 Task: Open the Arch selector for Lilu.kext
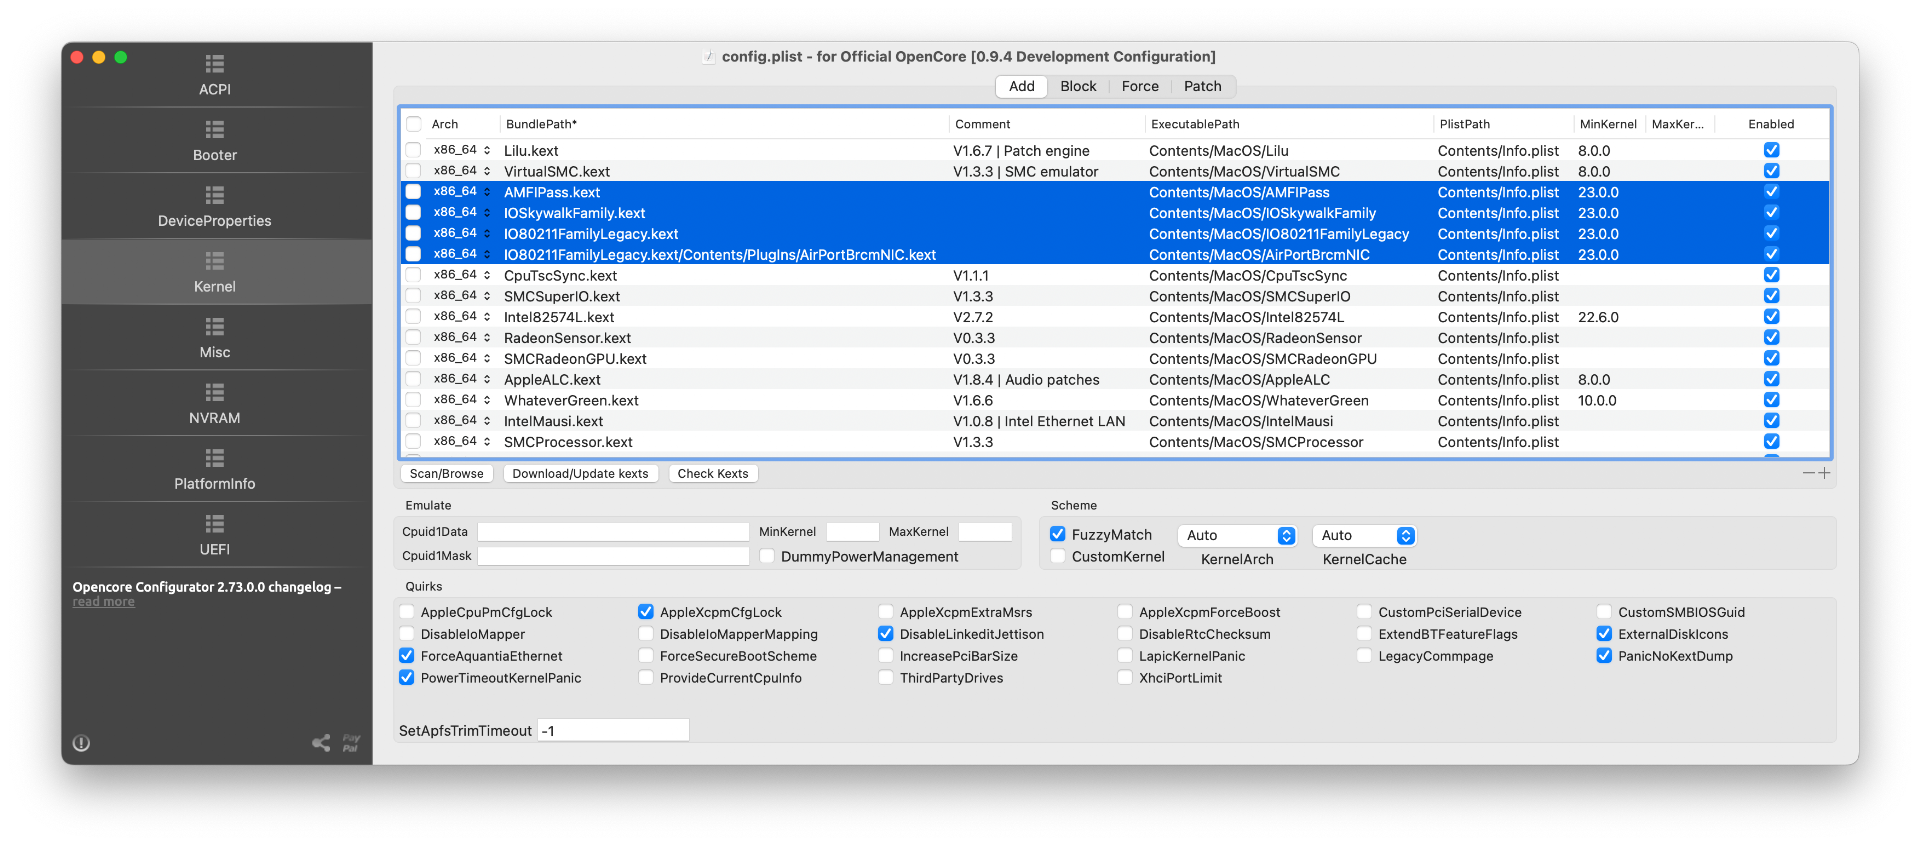pyautogui.click(x=462, y=151)
